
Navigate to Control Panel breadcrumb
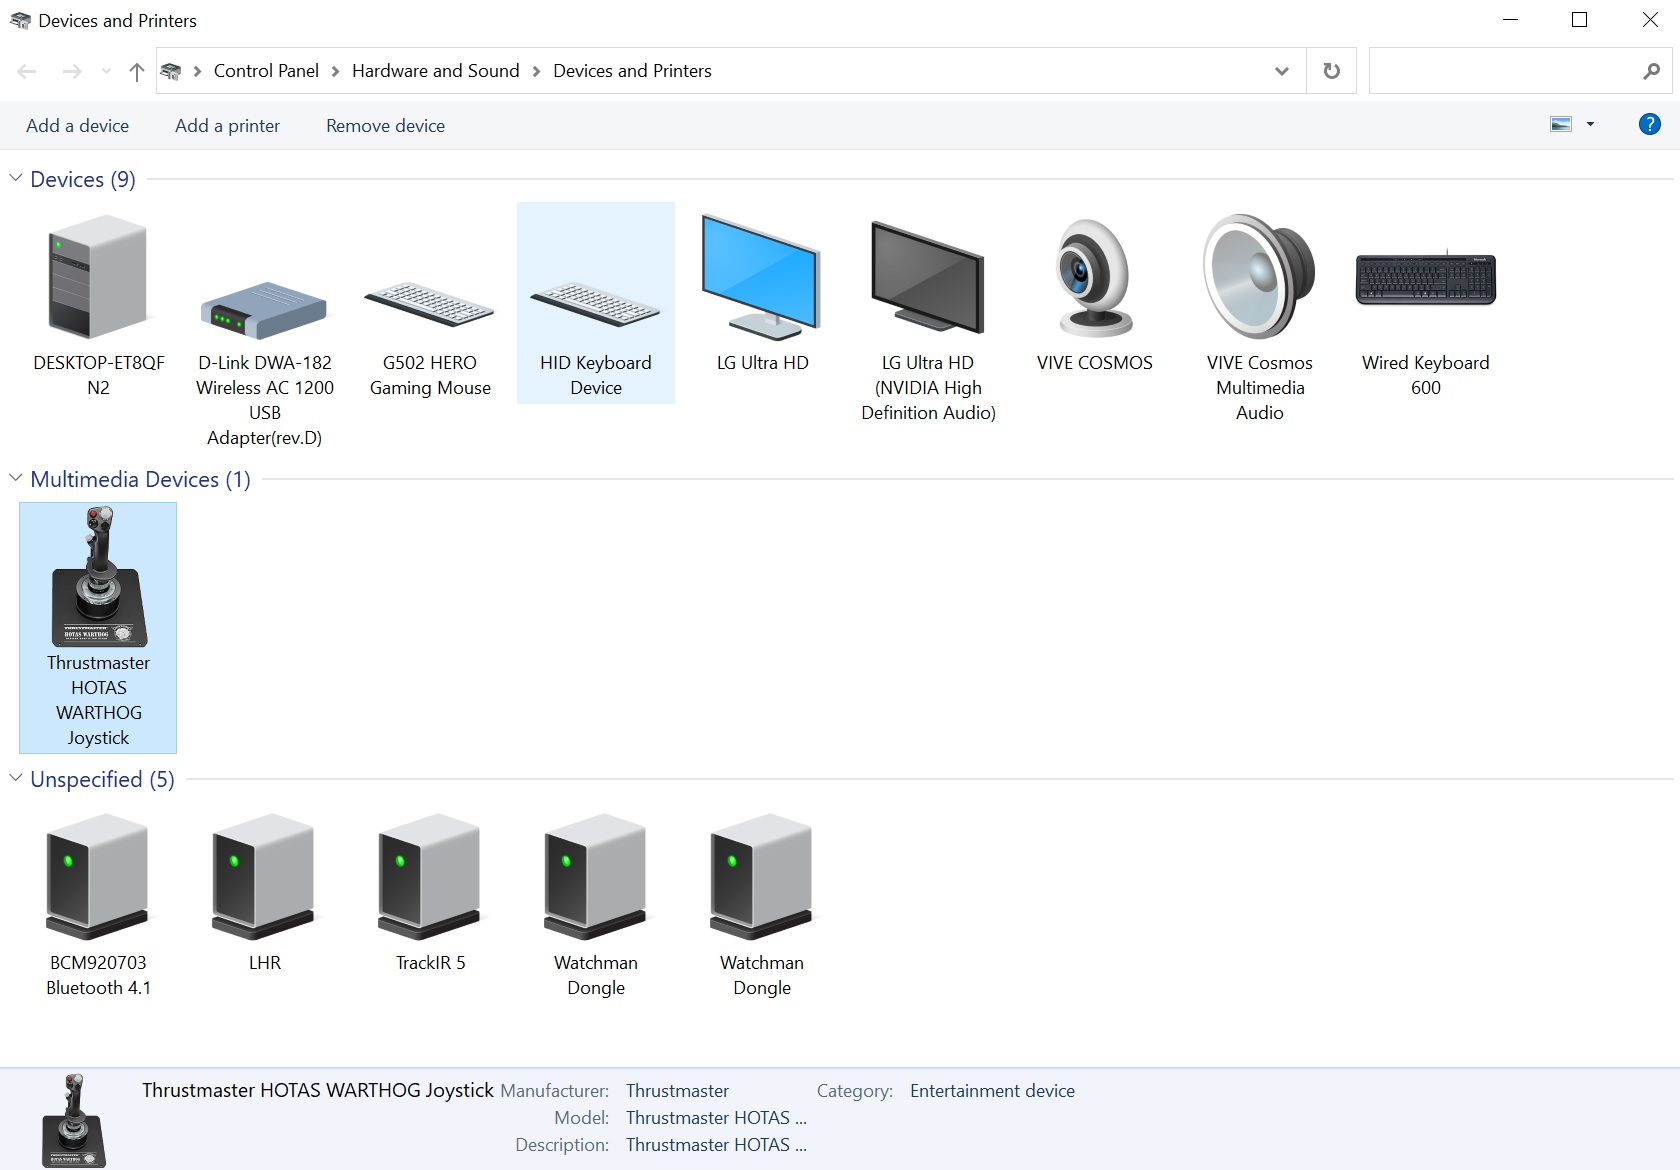266,71
